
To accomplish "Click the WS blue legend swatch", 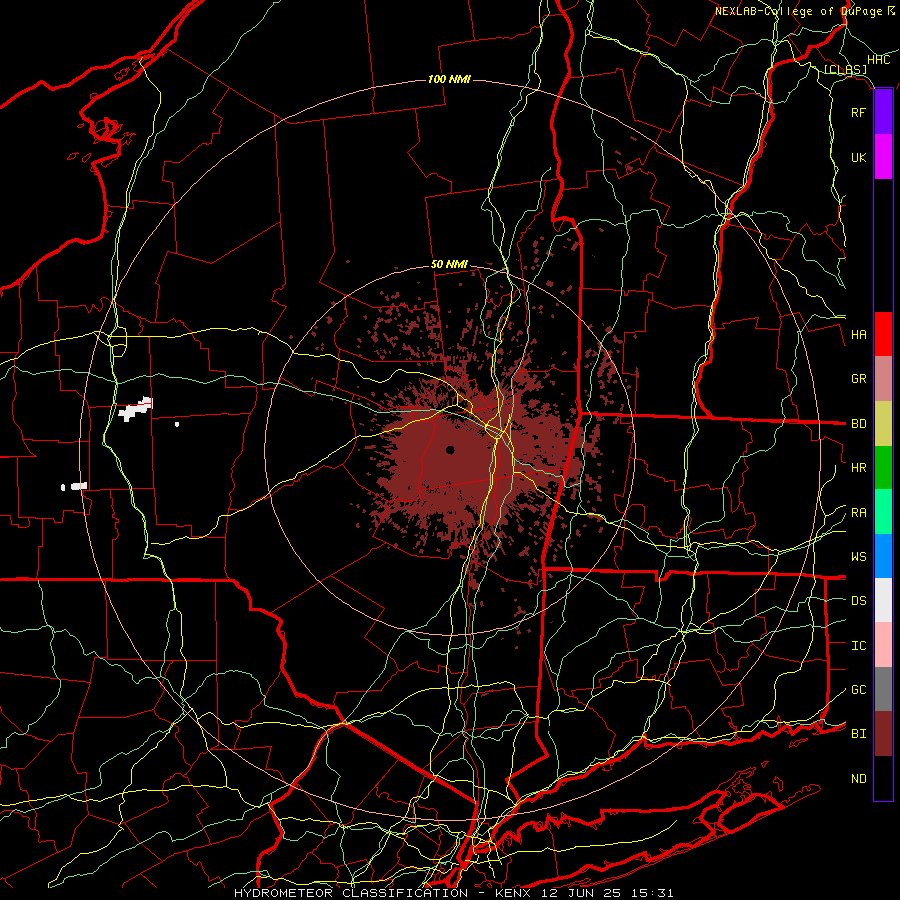I will pyautogui.click(x=883, y=556).
